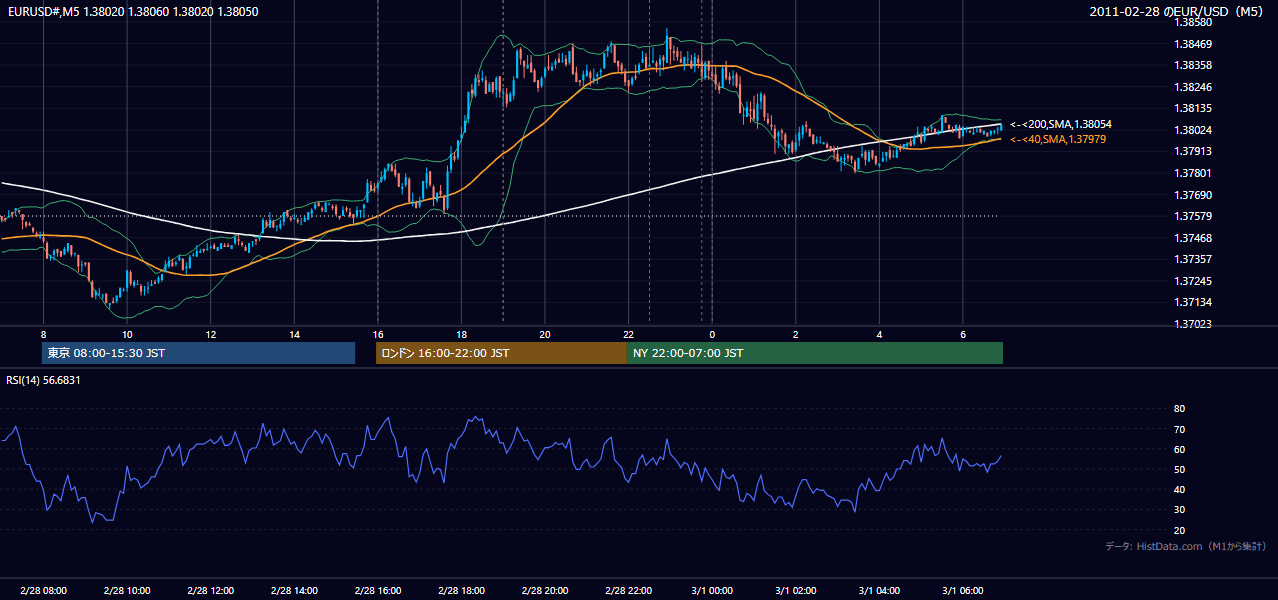1278x600 pixels.
Task: Click the 3/1 00:00 time label
Action: (711, 590)
